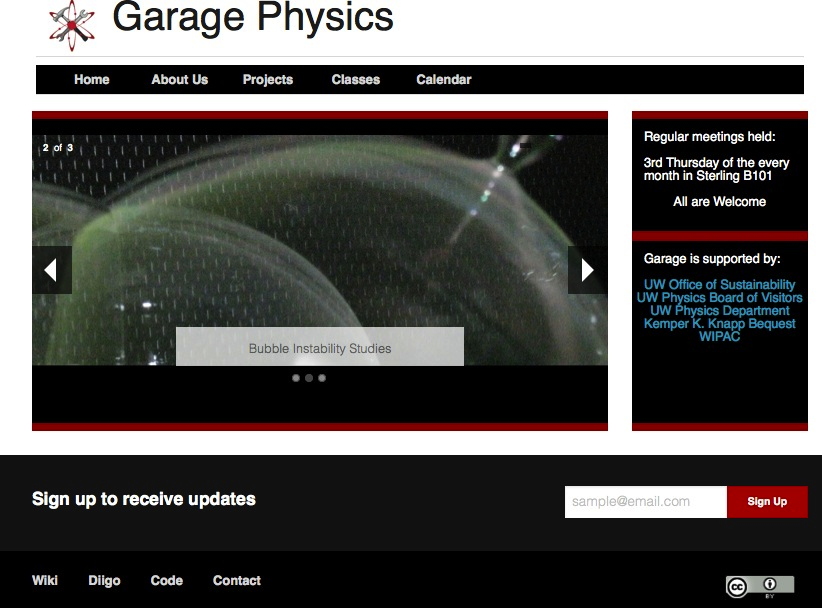The image size is (822, 608).
Task: Go to the Classes page
Action: (x=356, y=80)
